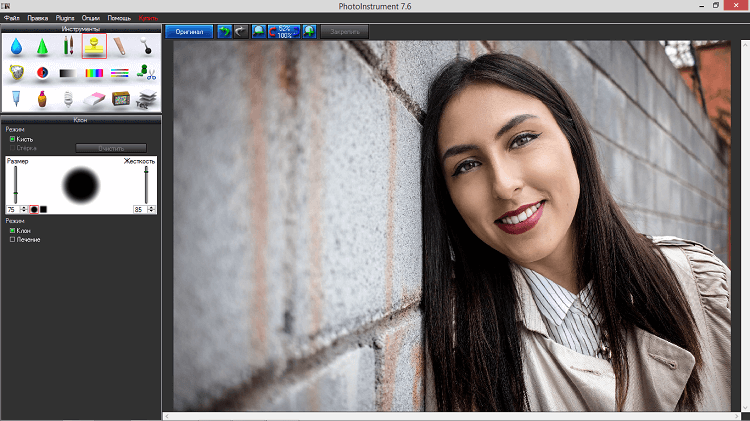This screenshot has height=421, width=750.
Task: Select the light bulb tool
Action: coord(68,98)
